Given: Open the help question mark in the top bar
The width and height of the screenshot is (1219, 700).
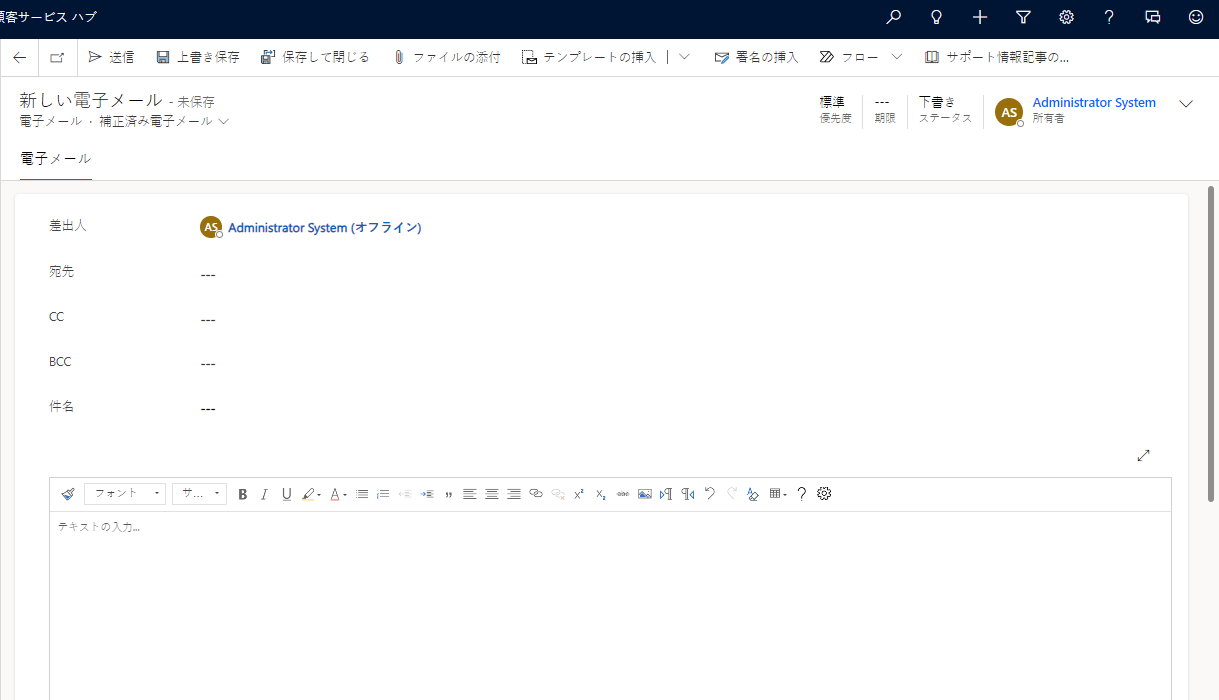Looking at the screenshot, I should pos(1109,17).
